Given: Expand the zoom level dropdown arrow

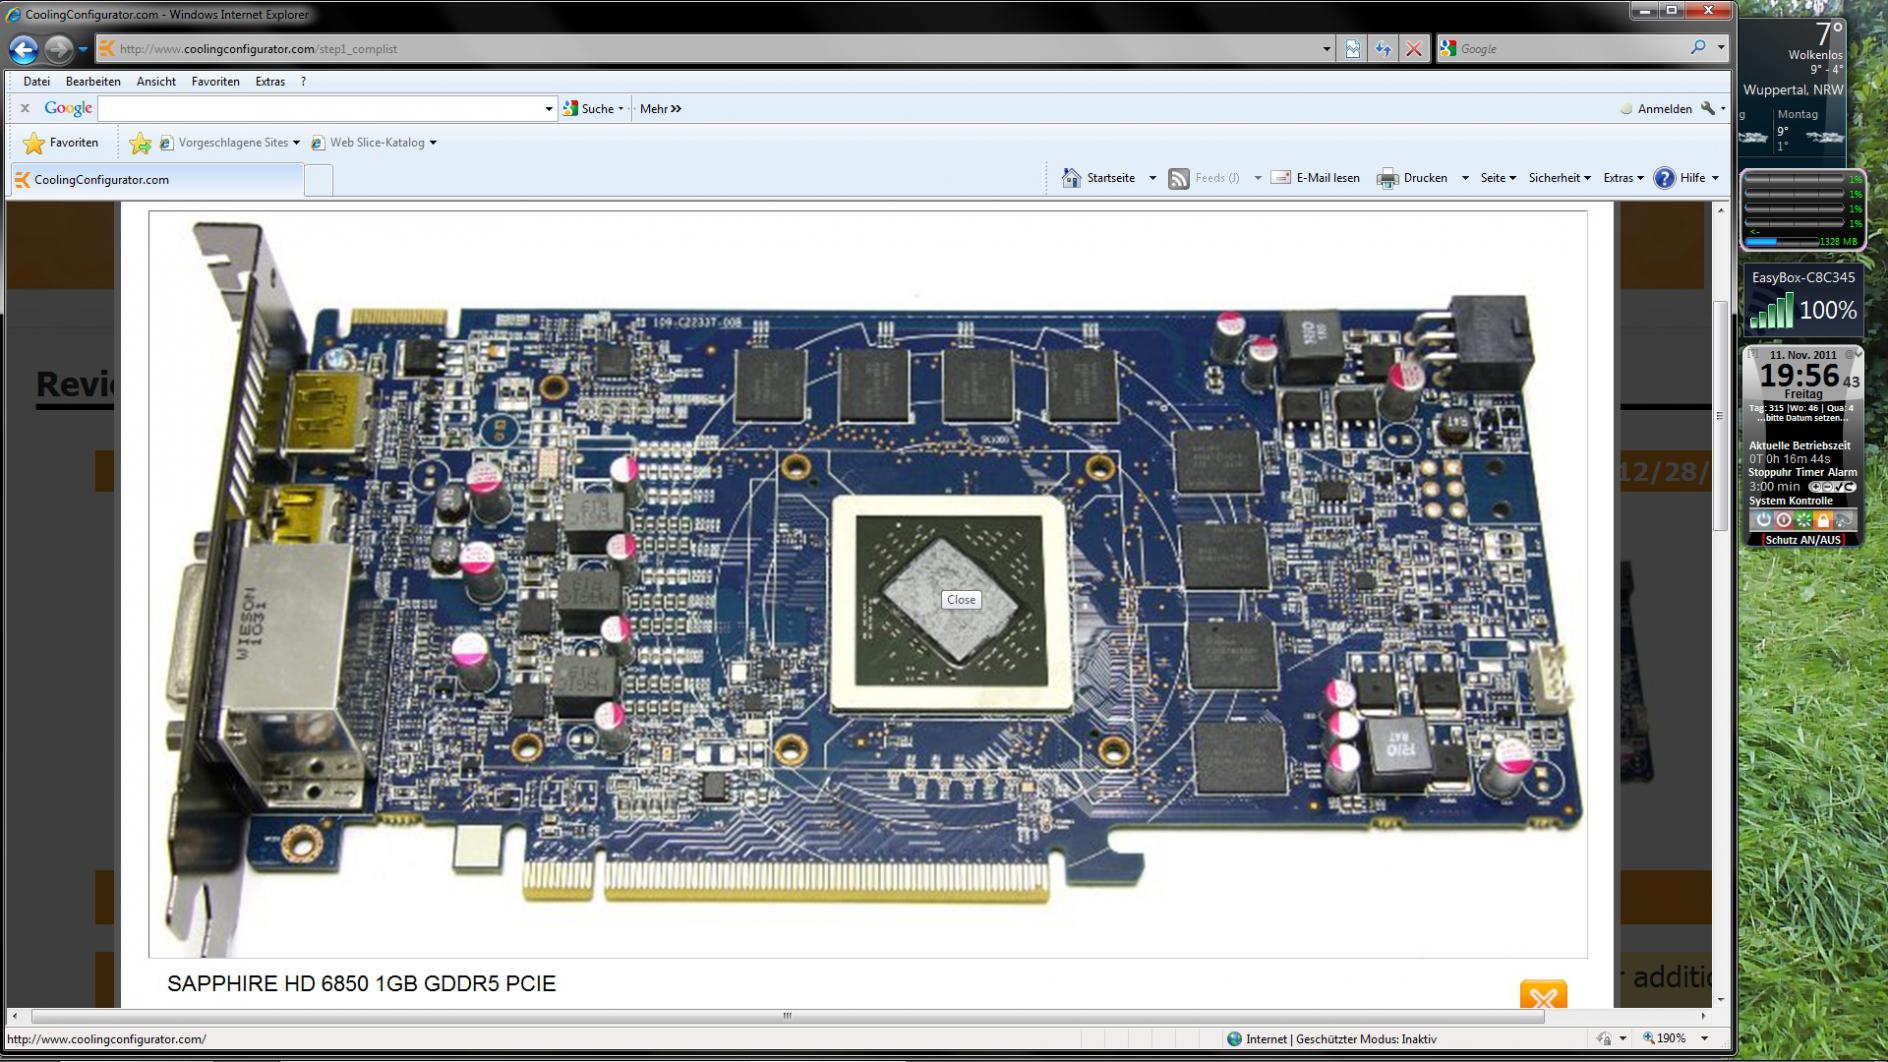Looking at the screenshot, I should [x=1704, y=1039].
